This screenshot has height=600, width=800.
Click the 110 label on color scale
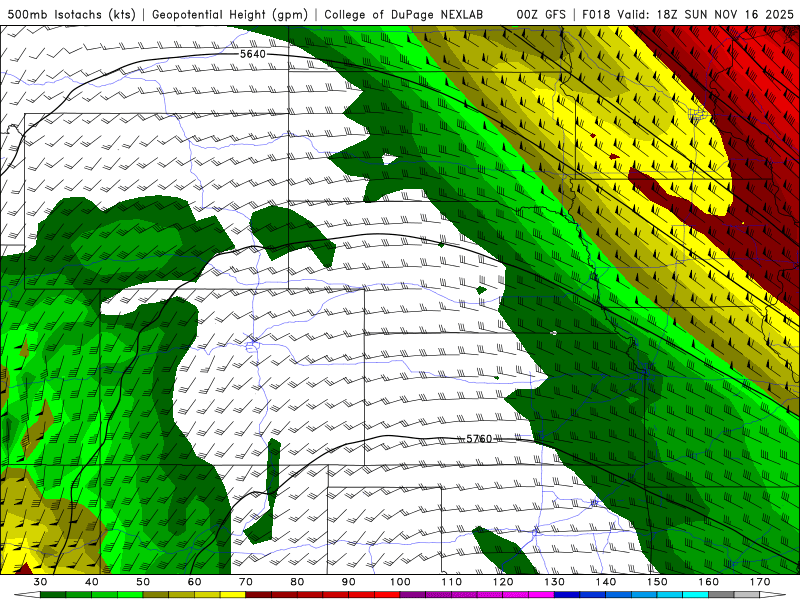pos(452,582)
